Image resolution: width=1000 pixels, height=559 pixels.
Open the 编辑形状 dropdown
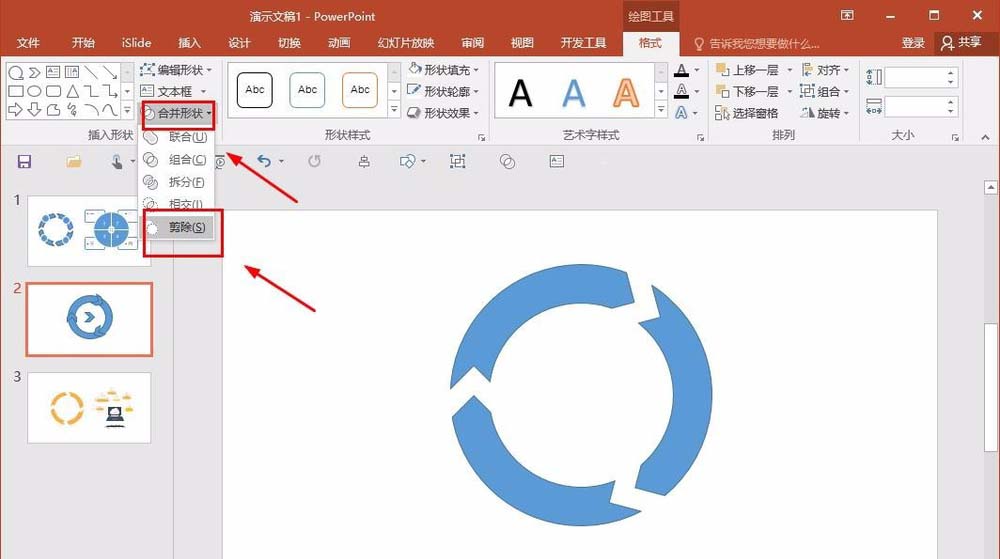click(176, 69)
